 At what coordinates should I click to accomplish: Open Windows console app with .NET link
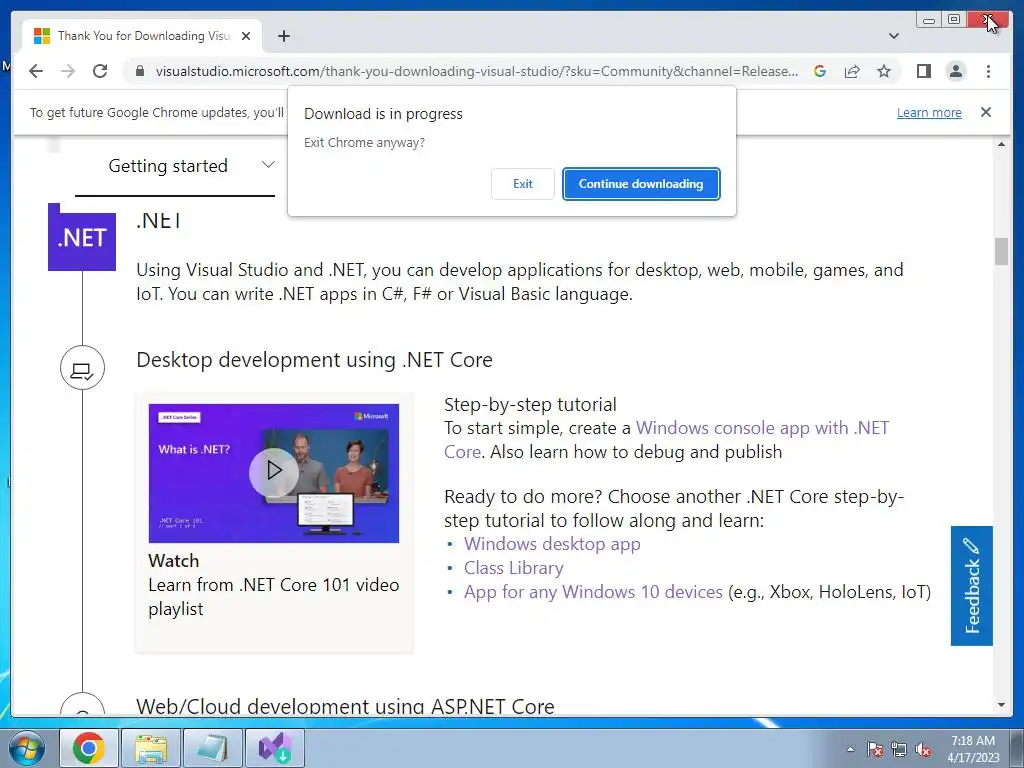666,440
